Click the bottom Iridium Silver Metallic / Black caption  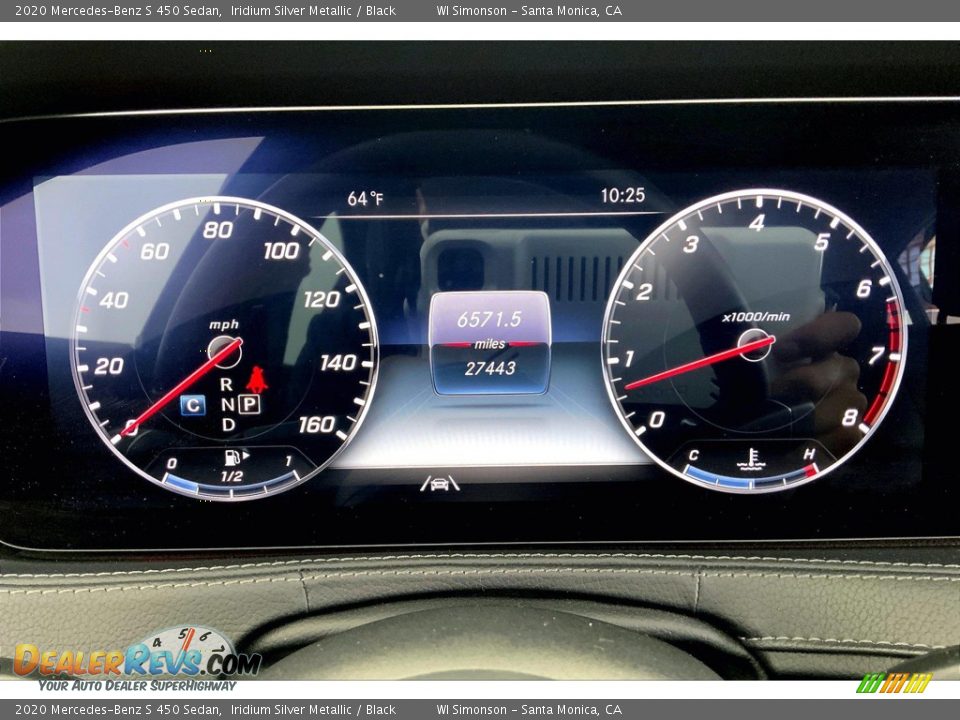coord(313,710)
